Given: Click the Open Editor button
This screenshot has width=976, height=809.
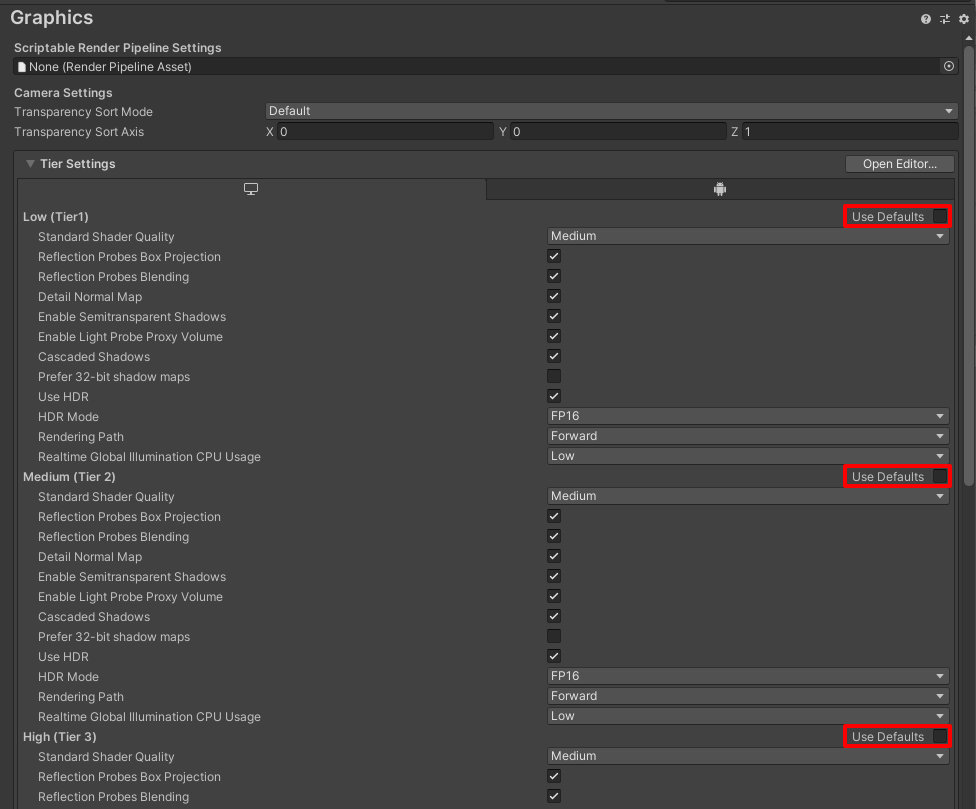Looking at the screenshot, I should pyautogui.click(x=899, y=164).
